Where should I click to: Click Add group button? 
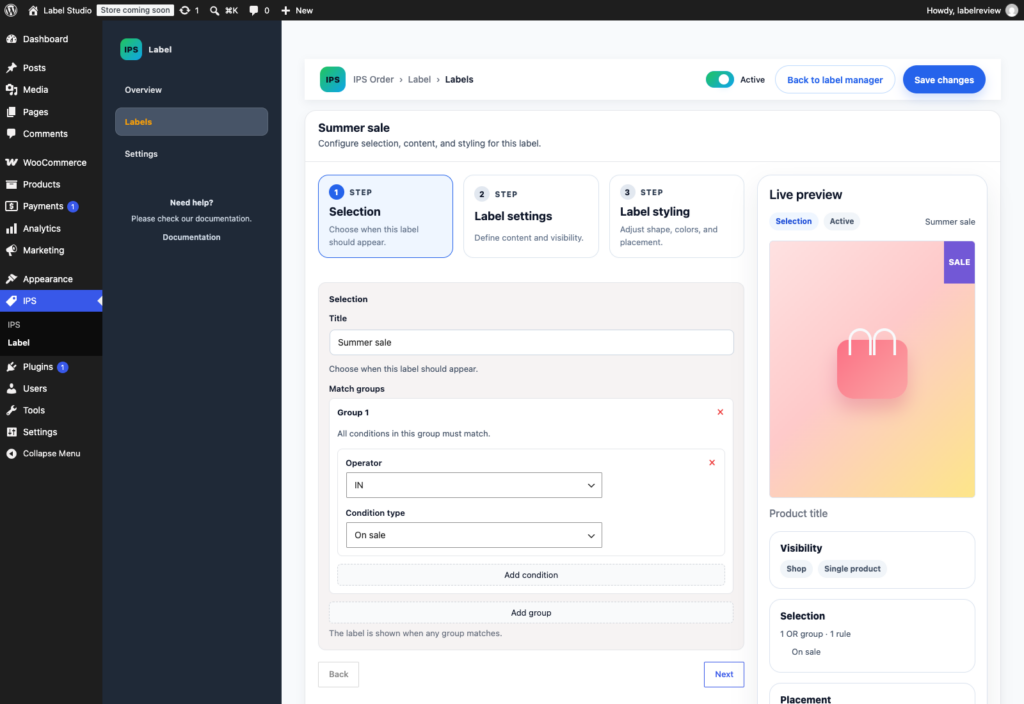pyautogui.click(x=531, y=613)
